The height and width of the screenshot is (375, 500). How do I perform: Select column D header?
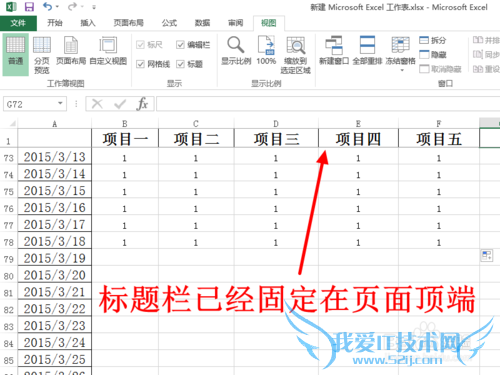pos(276,124)
